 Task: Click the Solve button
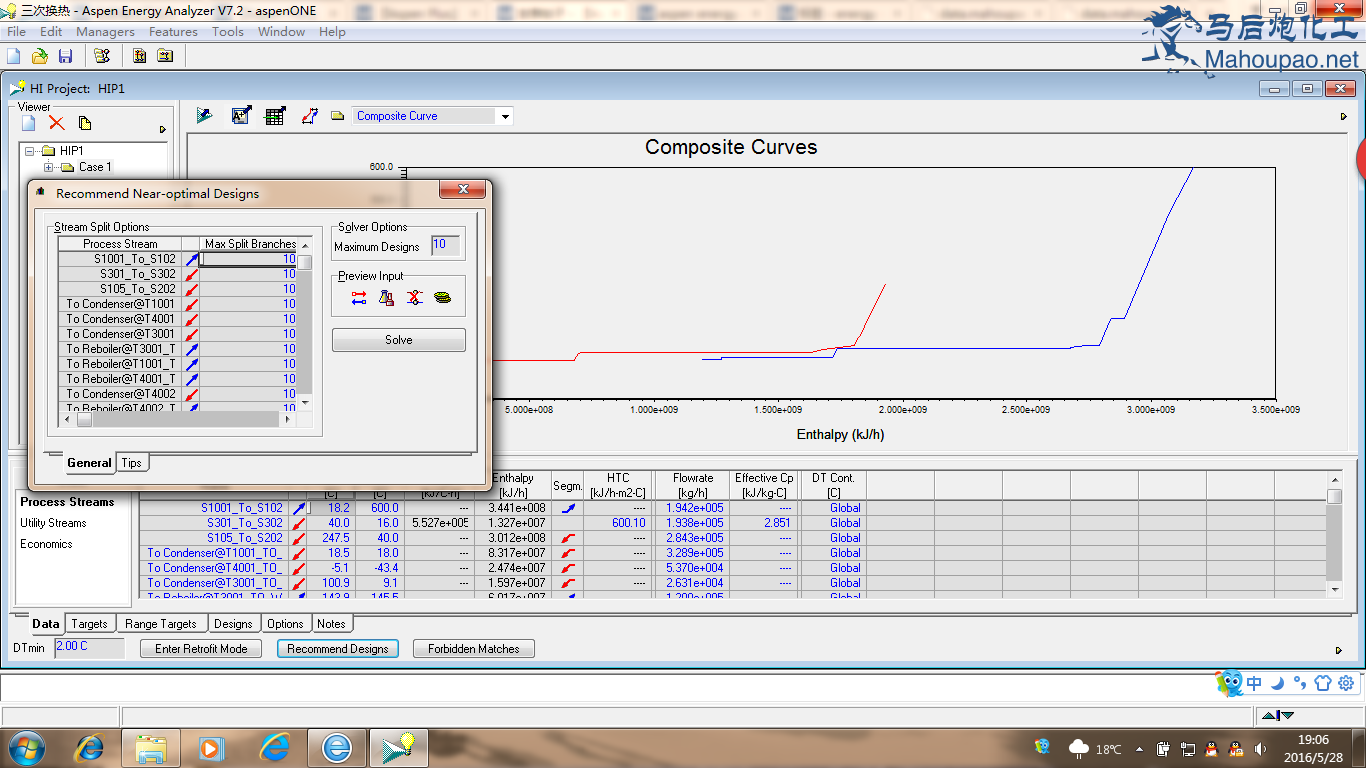398,340
